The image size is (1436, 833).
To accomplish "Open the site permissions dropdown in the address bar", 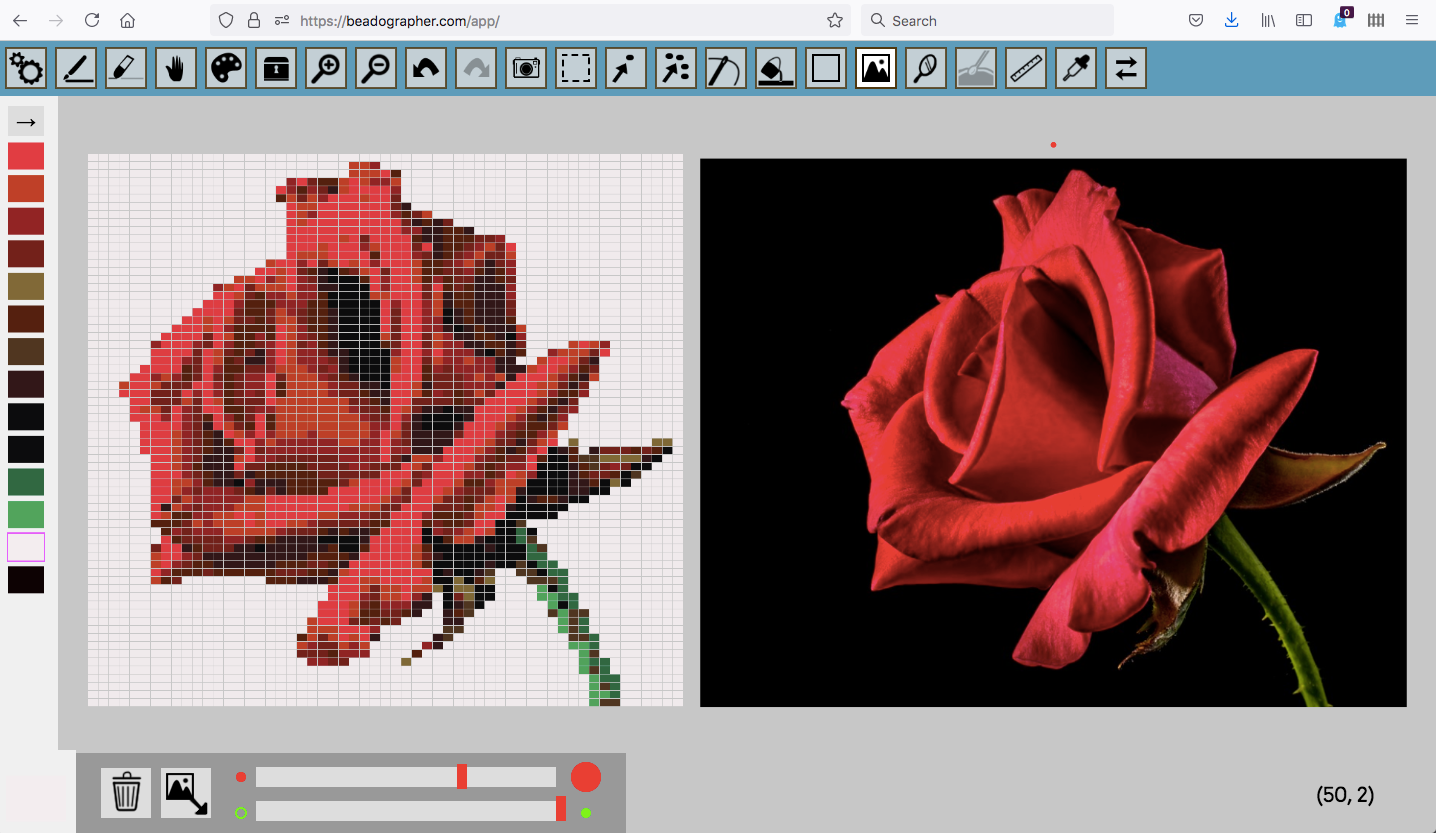I will 281,20.
